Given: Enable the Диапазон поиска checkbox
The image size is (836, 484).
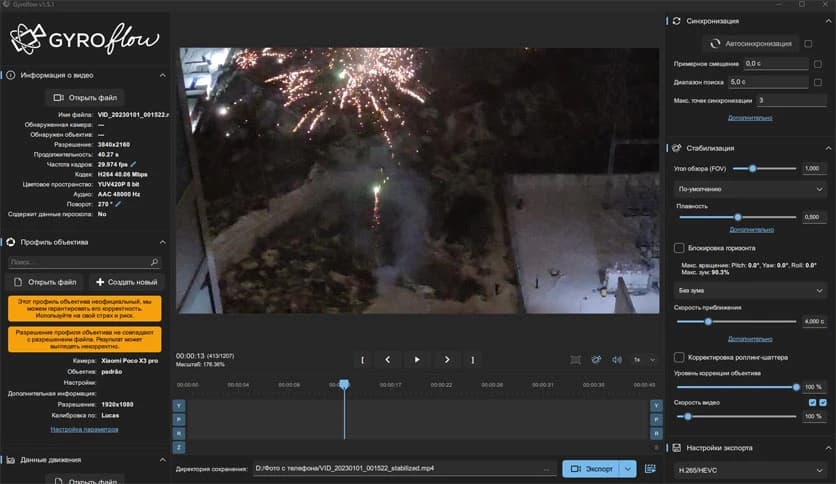Looking at the screenshot, I should click(818, 82).
